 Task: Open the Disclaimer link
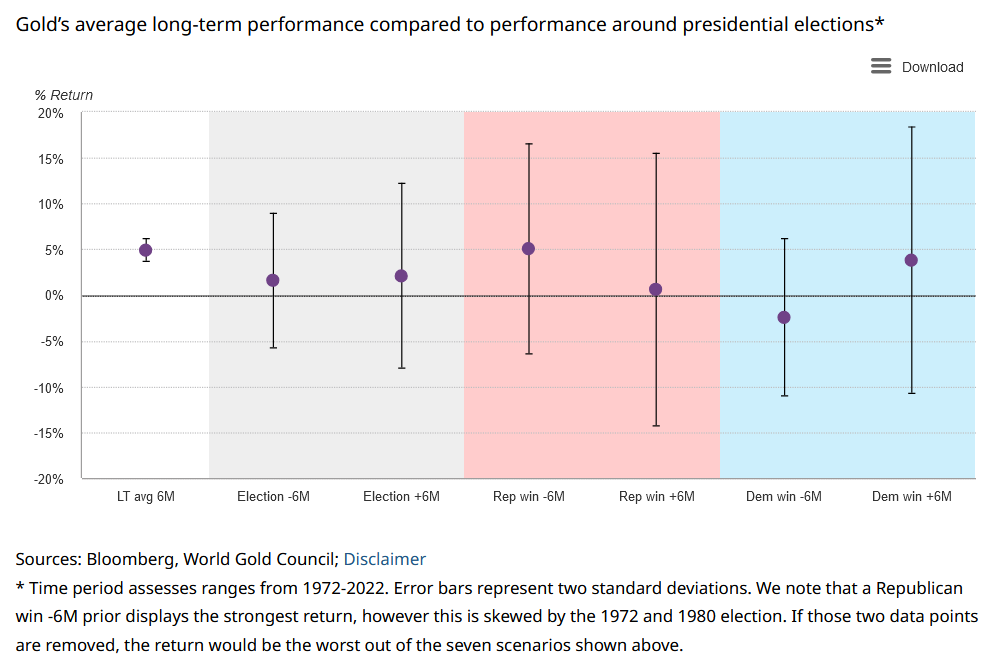[x=384, y=559]
